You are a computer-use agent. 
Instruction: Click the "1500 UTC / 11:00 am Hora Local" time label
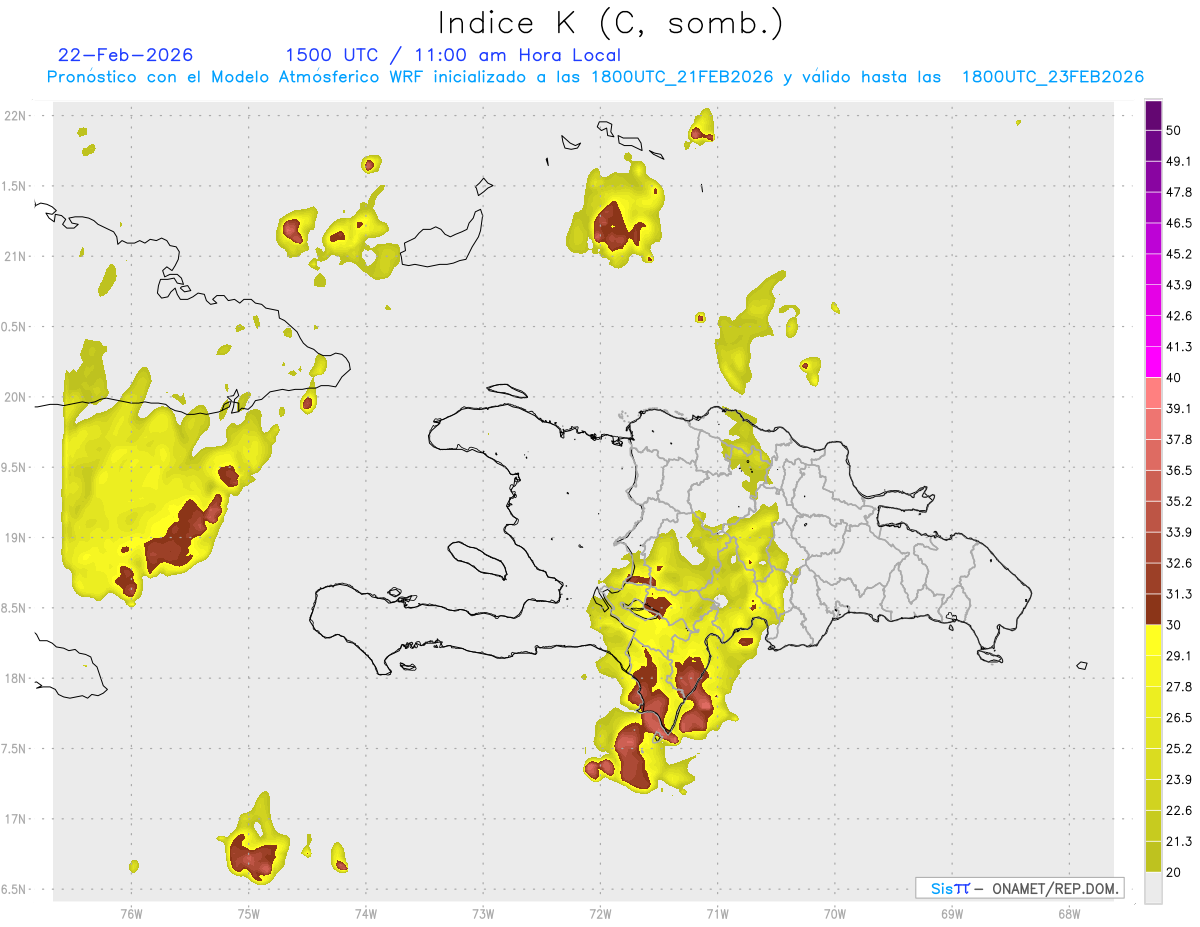453,55
